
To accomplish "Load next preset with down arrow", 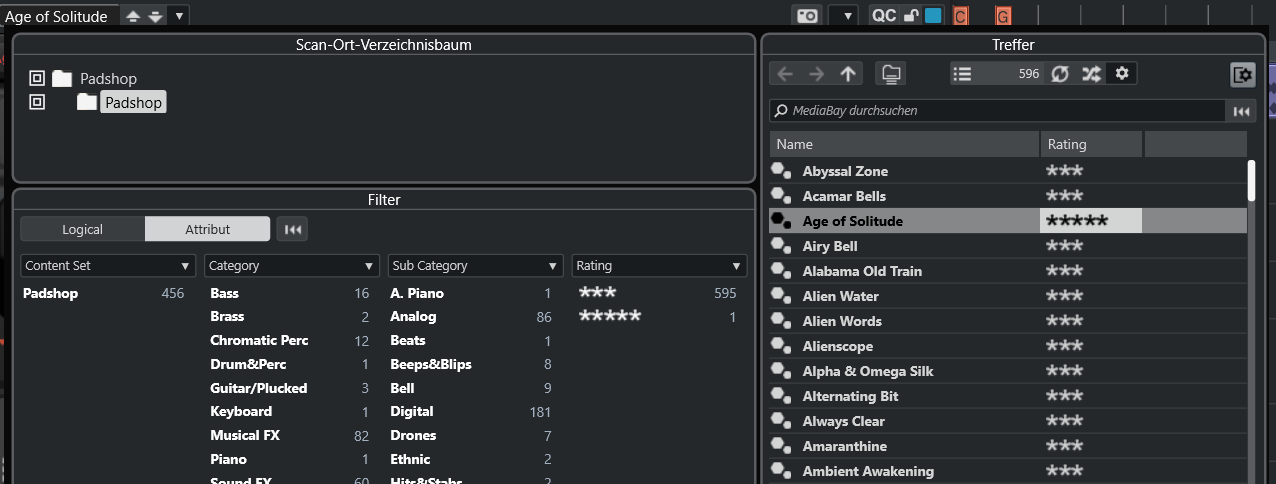I will tap(155, 16).
